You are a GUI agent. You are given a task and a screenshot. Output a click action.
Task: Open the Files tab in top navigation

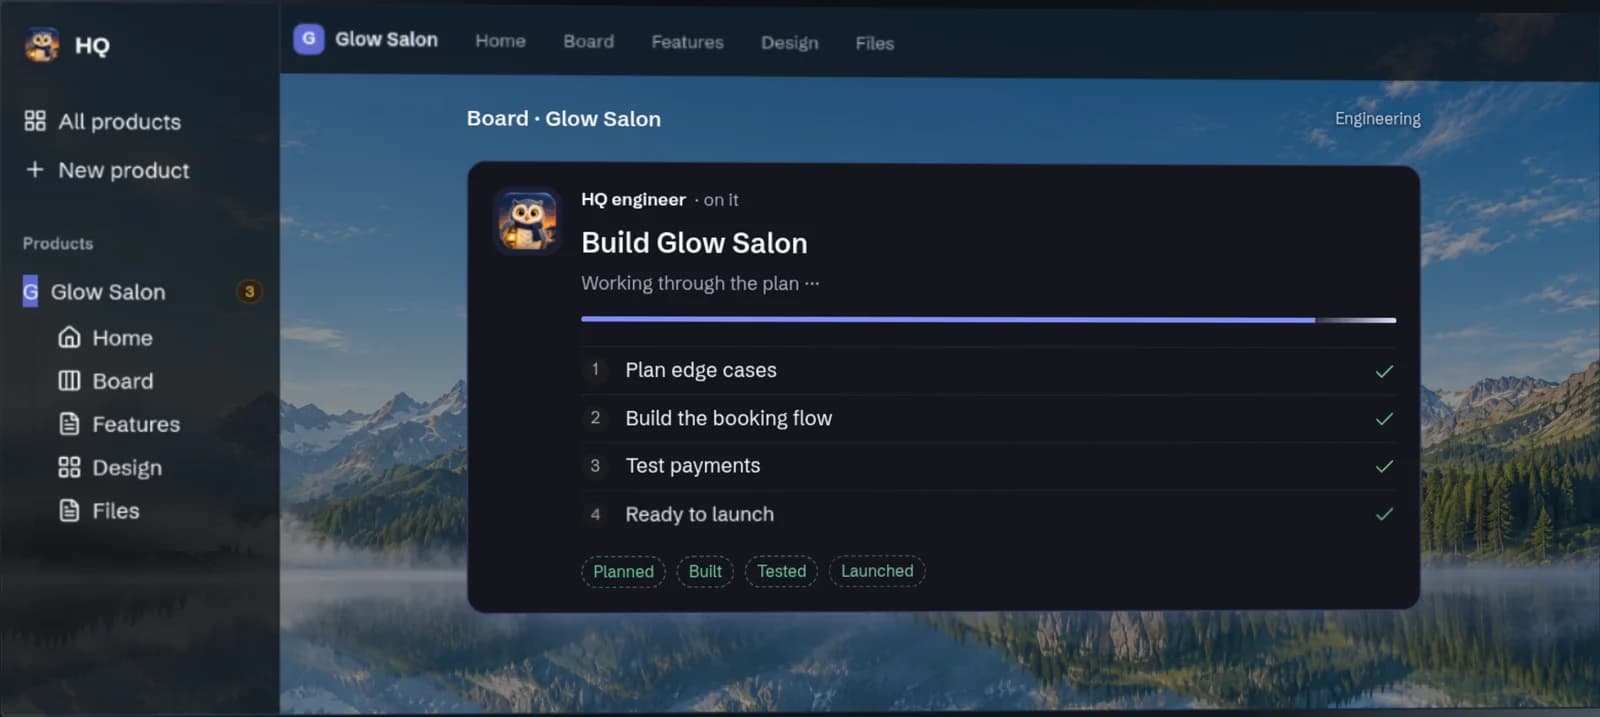click(x=874, y=43)
